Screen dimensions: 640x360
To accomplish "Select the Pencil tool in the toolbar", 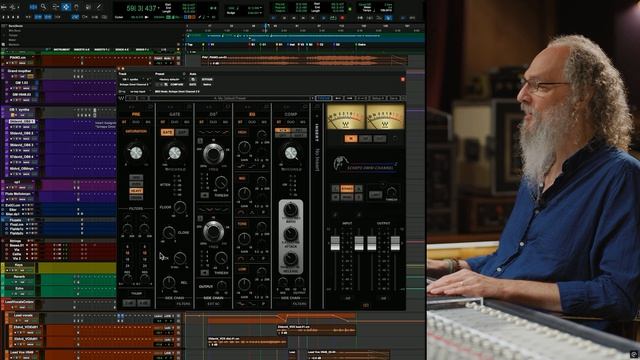I will click(x=99, y=7).
